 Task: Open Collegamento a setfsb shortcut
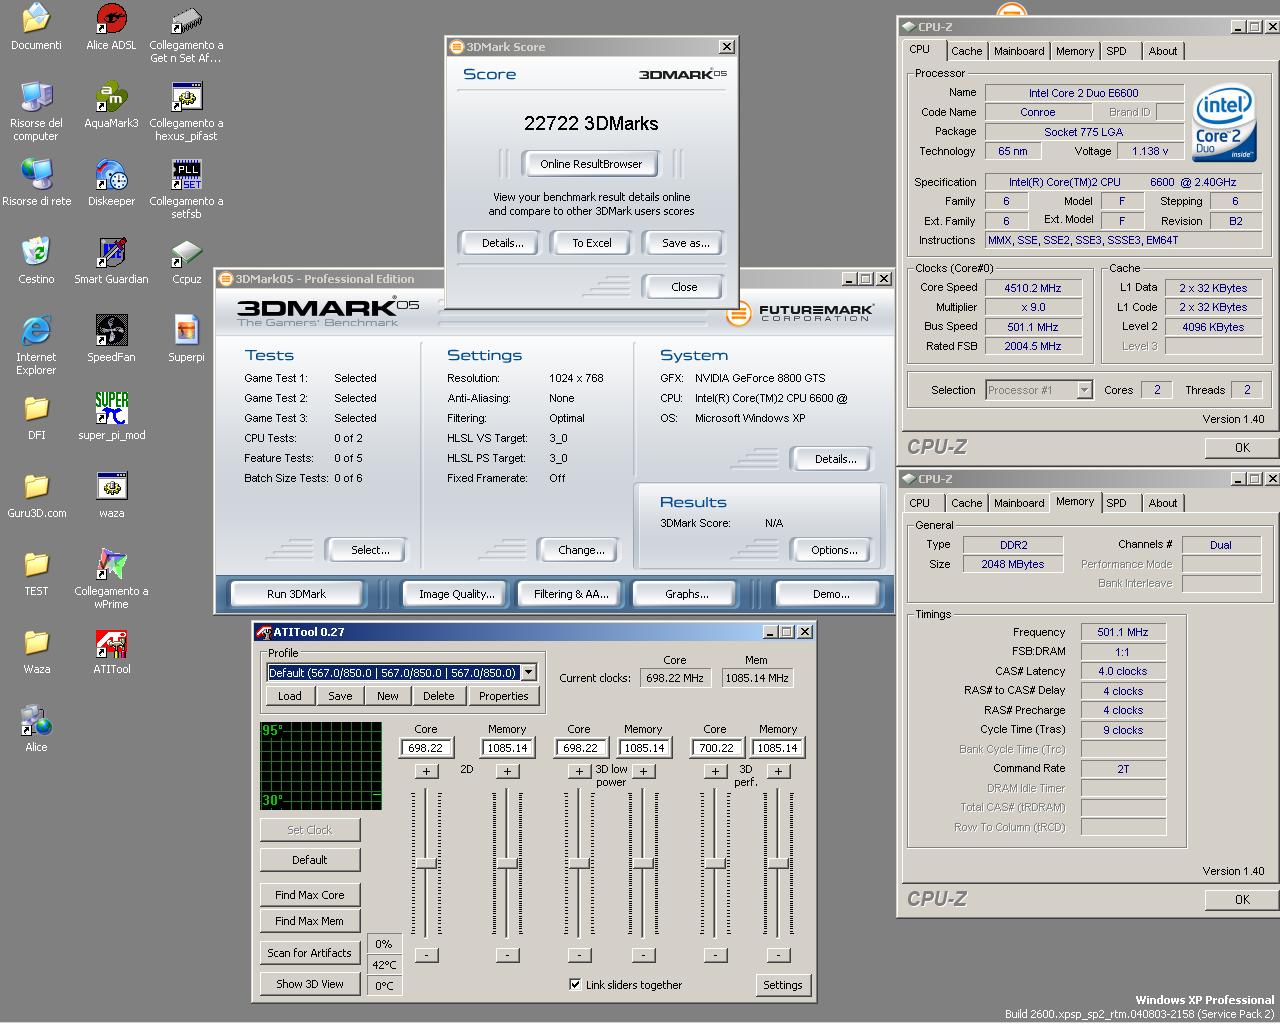click(x=186, y=189)
